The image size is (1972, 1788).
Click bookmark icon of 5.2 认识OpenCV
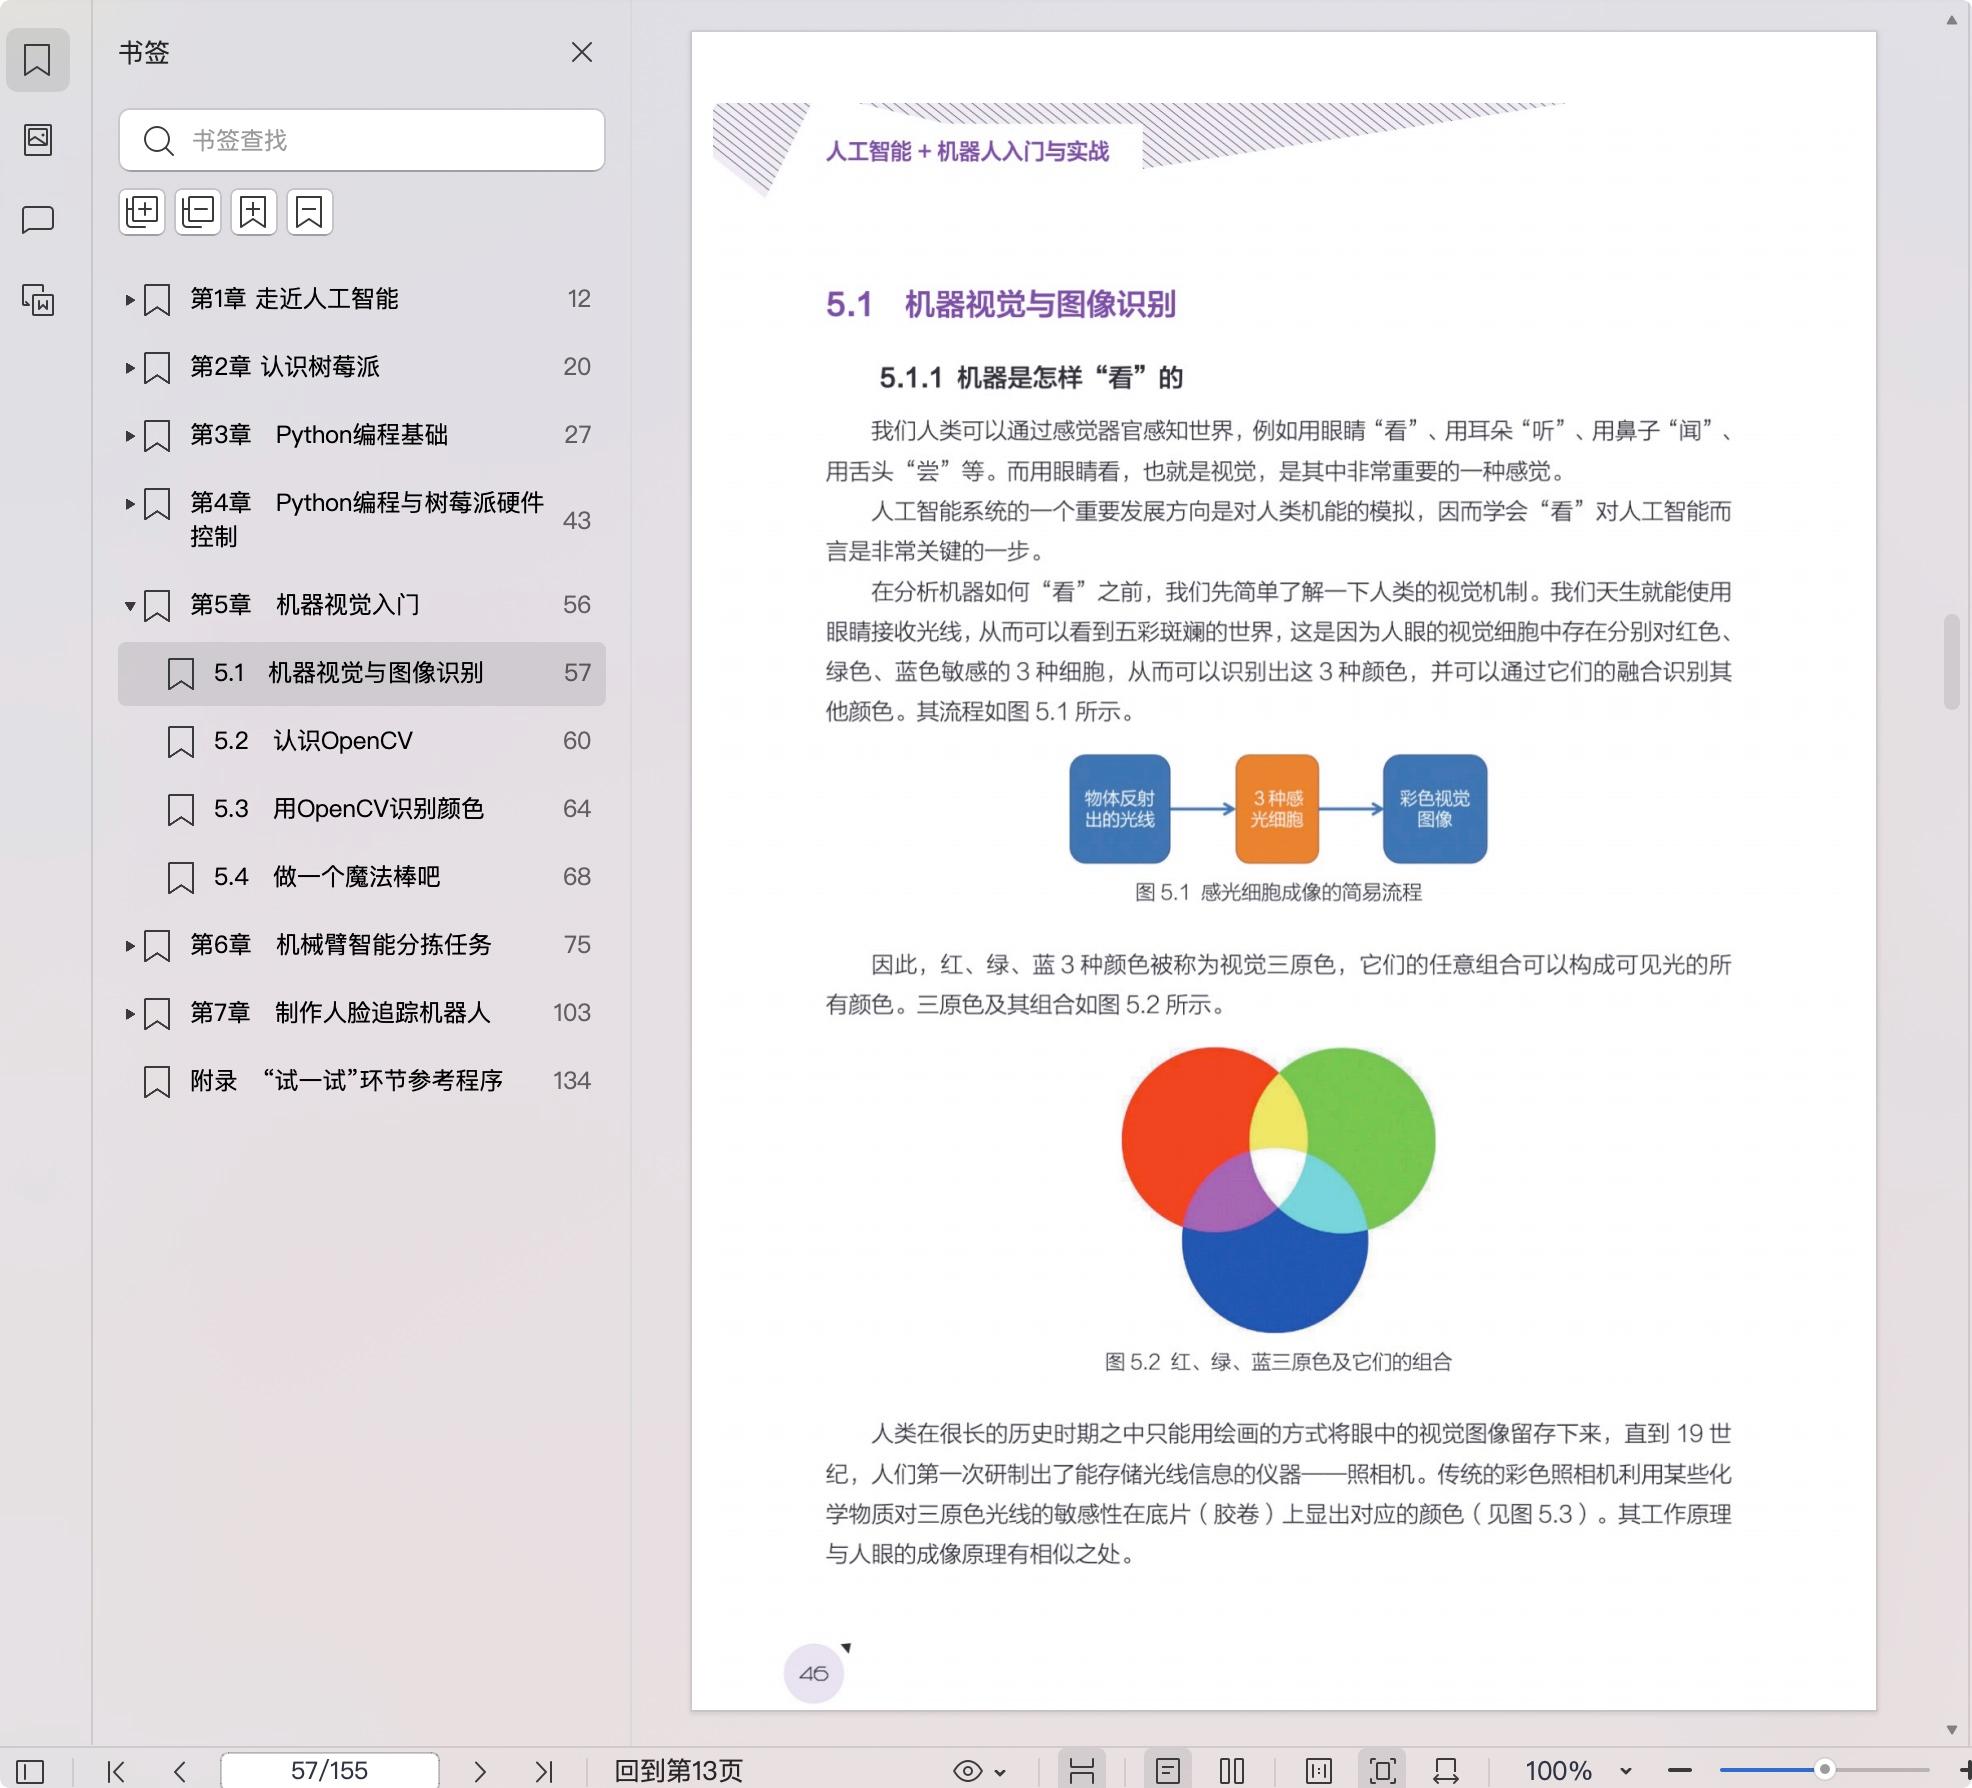(180, 742)
